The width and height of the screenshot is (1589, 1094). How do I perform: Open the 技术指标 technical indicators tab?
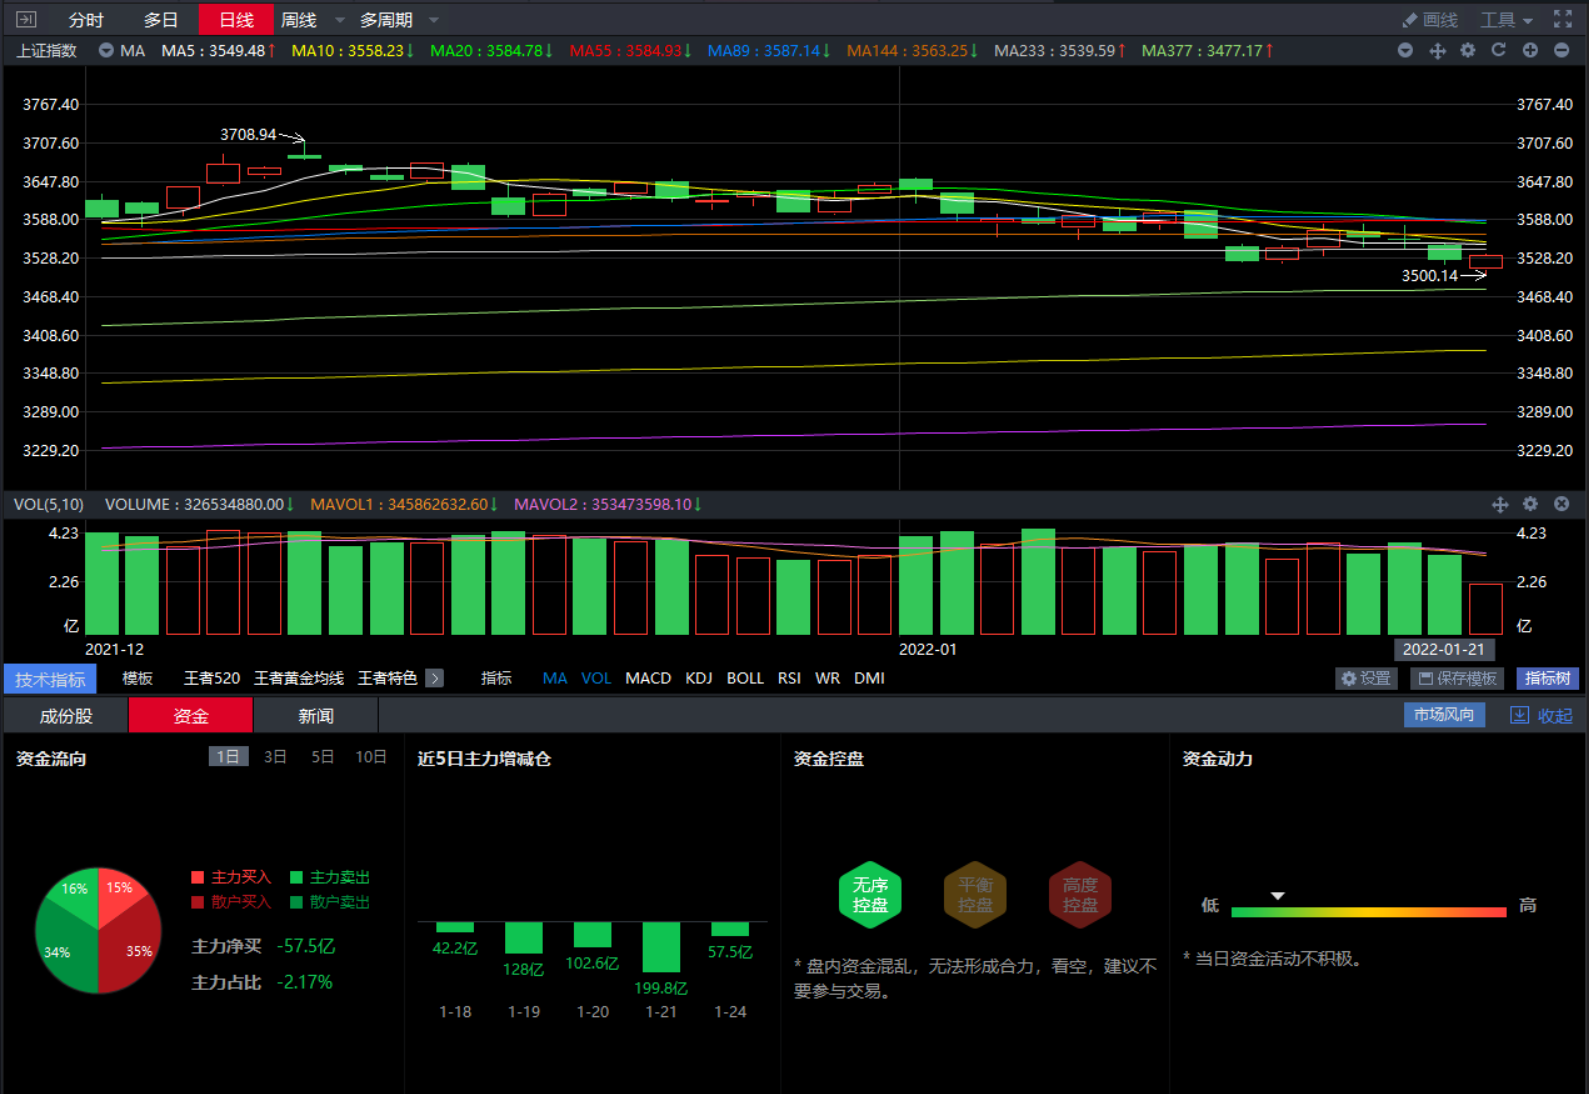50,679
